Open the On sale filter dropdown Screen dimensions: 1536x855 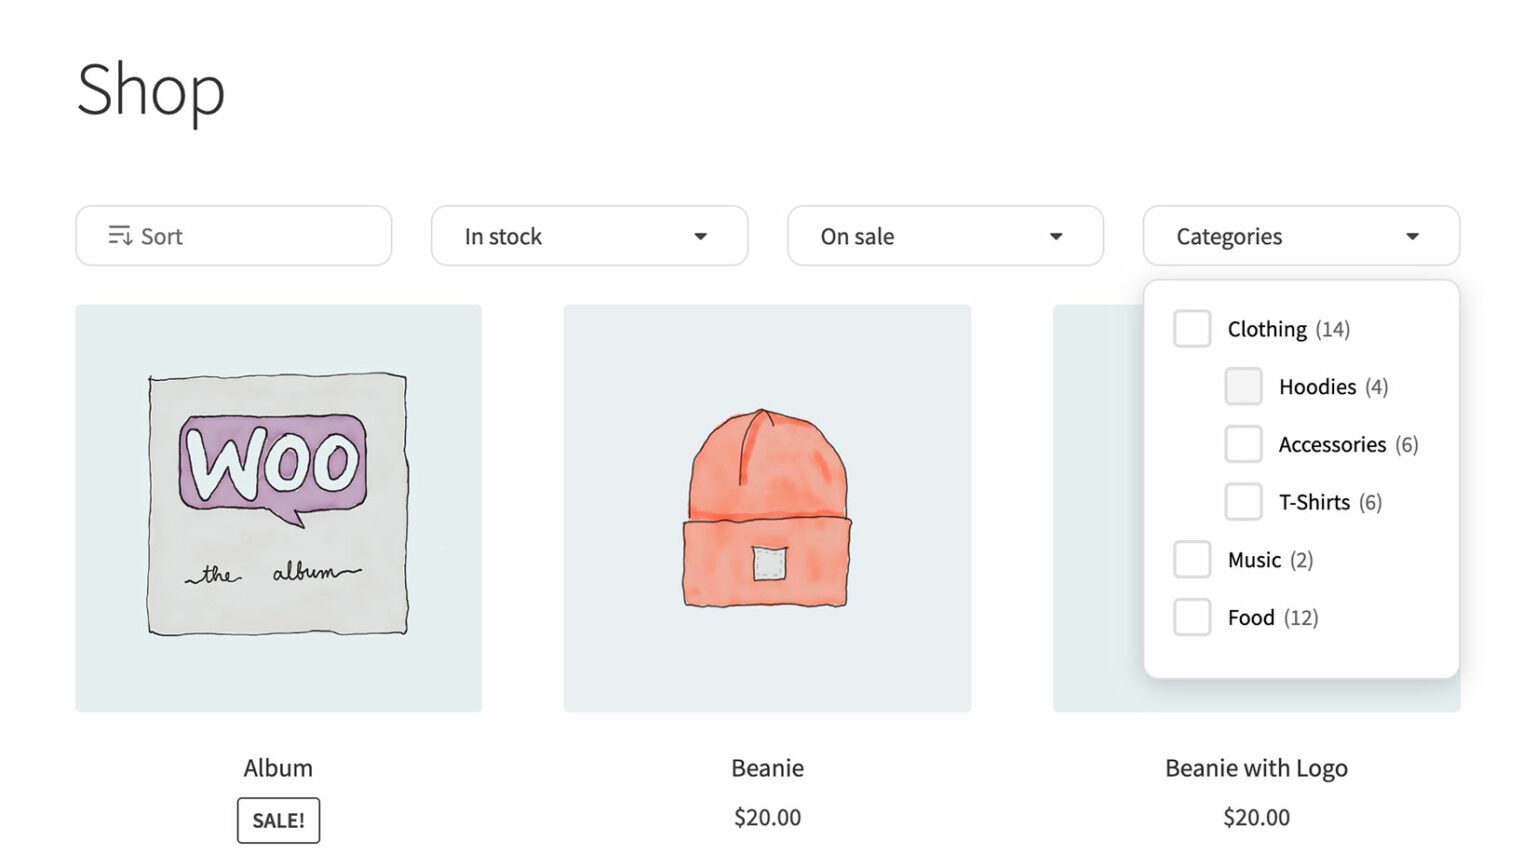[944, 236]
